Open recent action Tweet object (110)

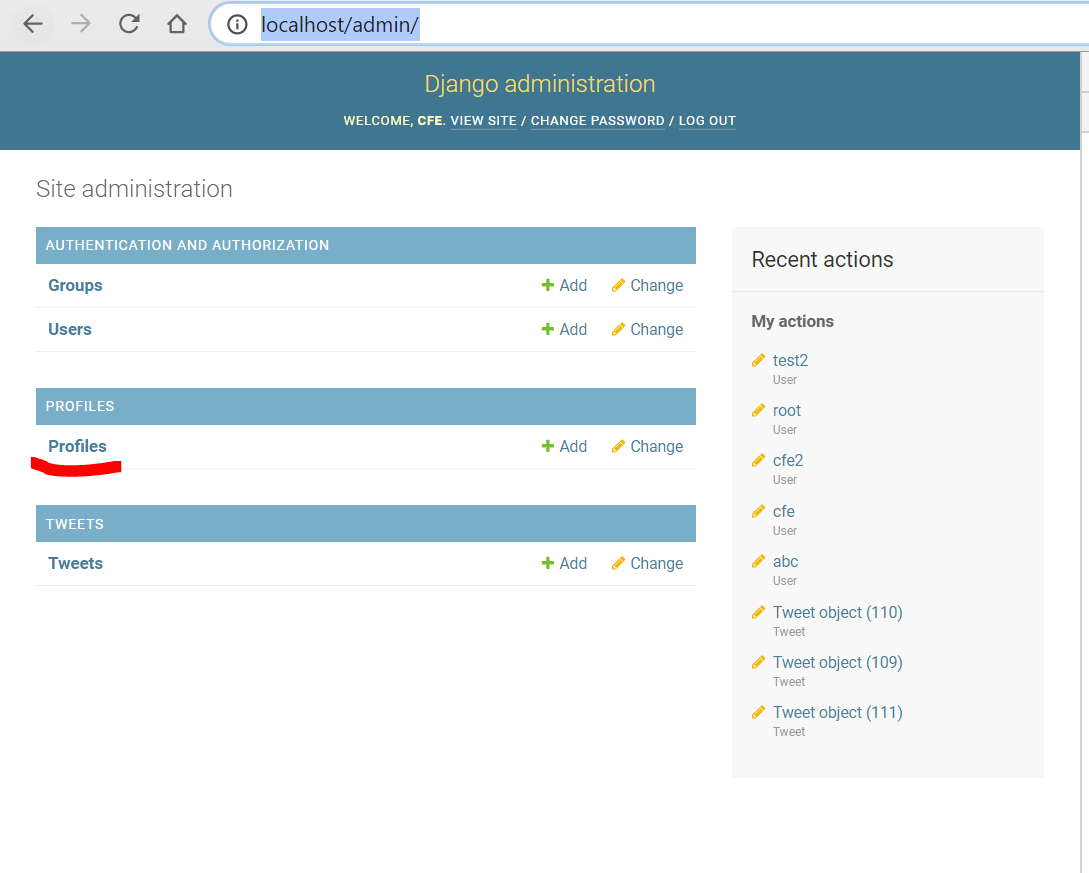pos(838,613)
